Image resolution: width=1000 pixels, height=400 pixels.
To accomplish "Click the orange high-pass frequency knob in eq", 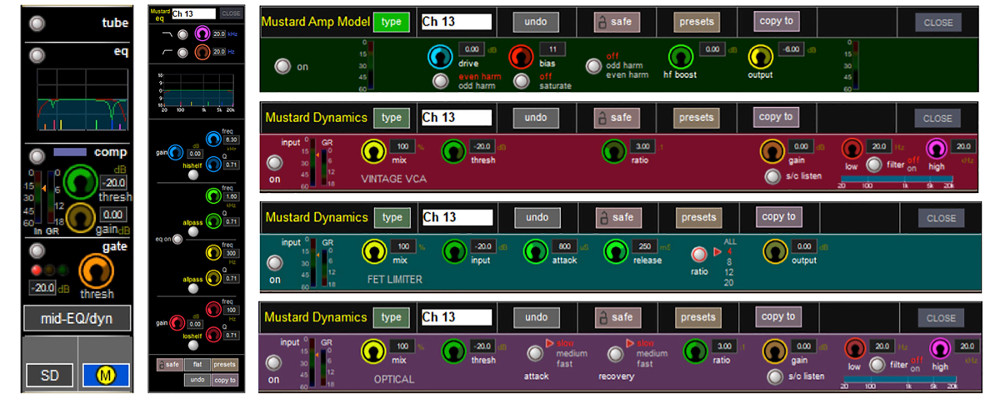I will click(x=202, y=52).
